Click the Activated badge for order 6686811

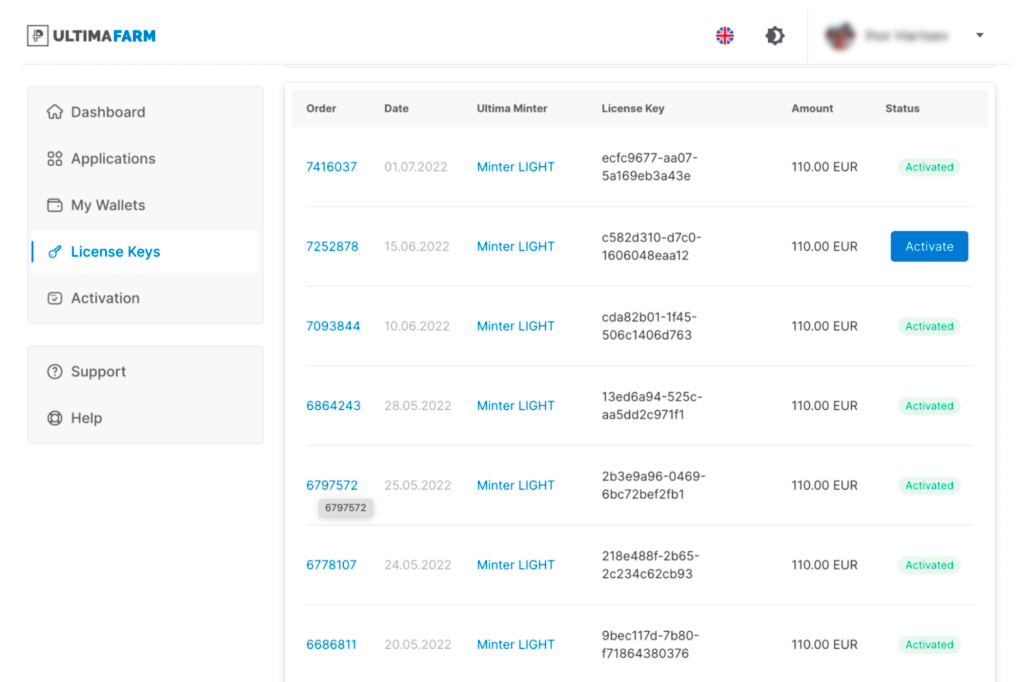coord(929,645)
